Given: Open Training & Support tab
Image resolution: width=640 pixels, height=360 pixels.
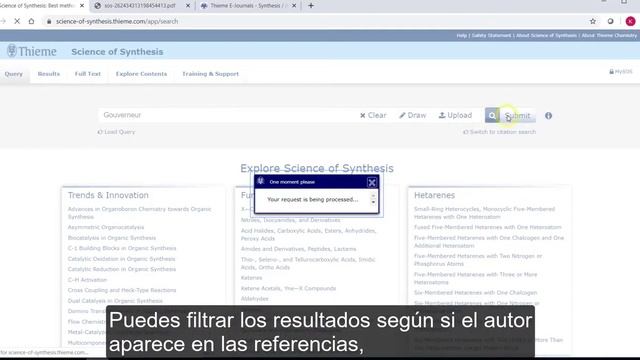Looking at the screenshot, I should (x=210, y=74).
